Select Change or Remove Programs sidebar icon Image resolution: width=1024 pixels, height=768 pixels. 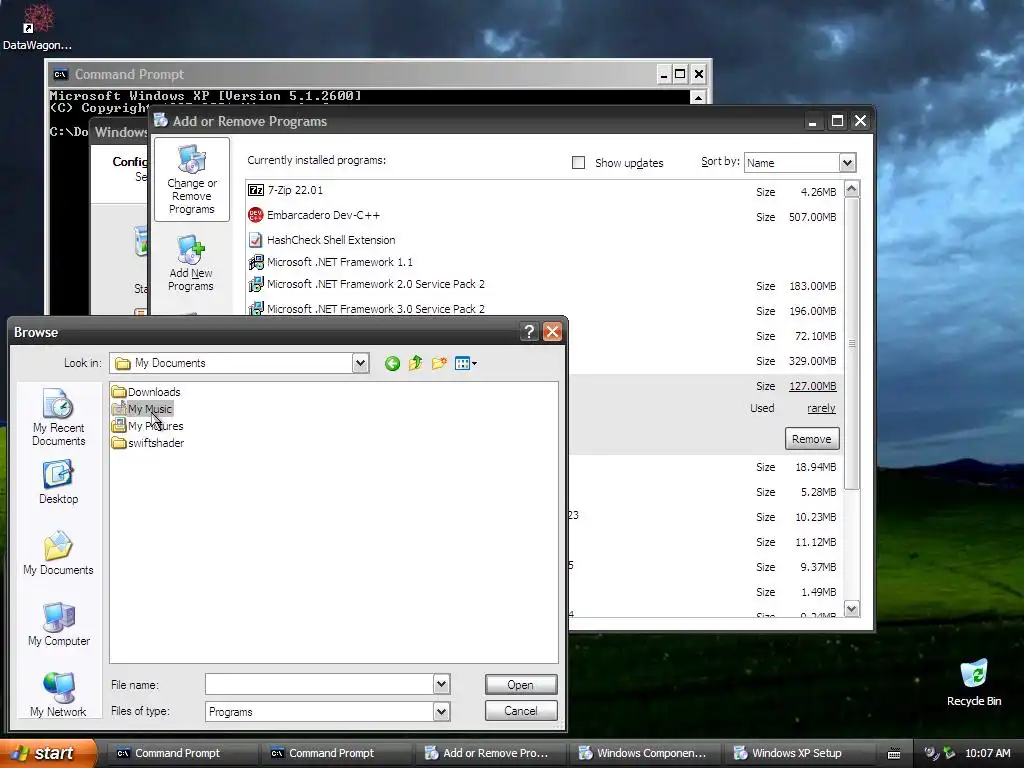191,180
